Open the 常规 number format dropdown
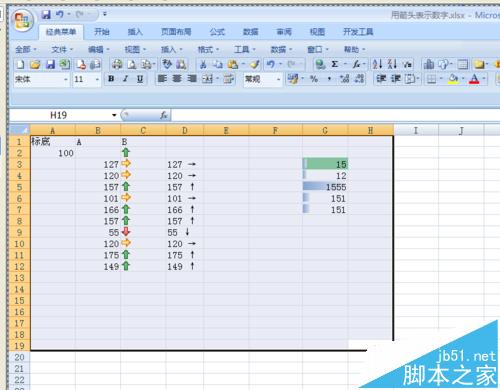 278,79
